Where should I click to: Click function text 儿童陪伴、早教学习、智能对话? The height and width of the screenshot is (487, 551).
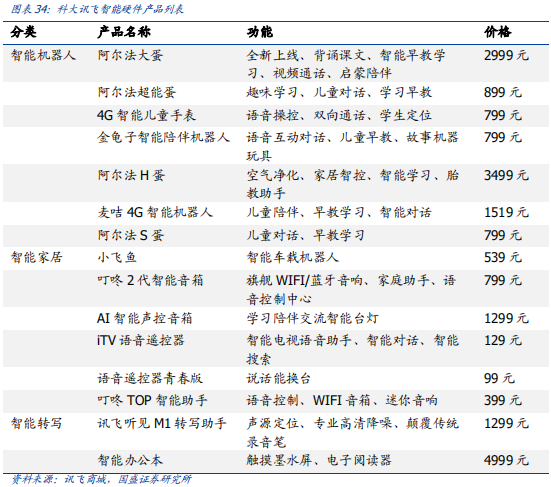tap(339, 212)
